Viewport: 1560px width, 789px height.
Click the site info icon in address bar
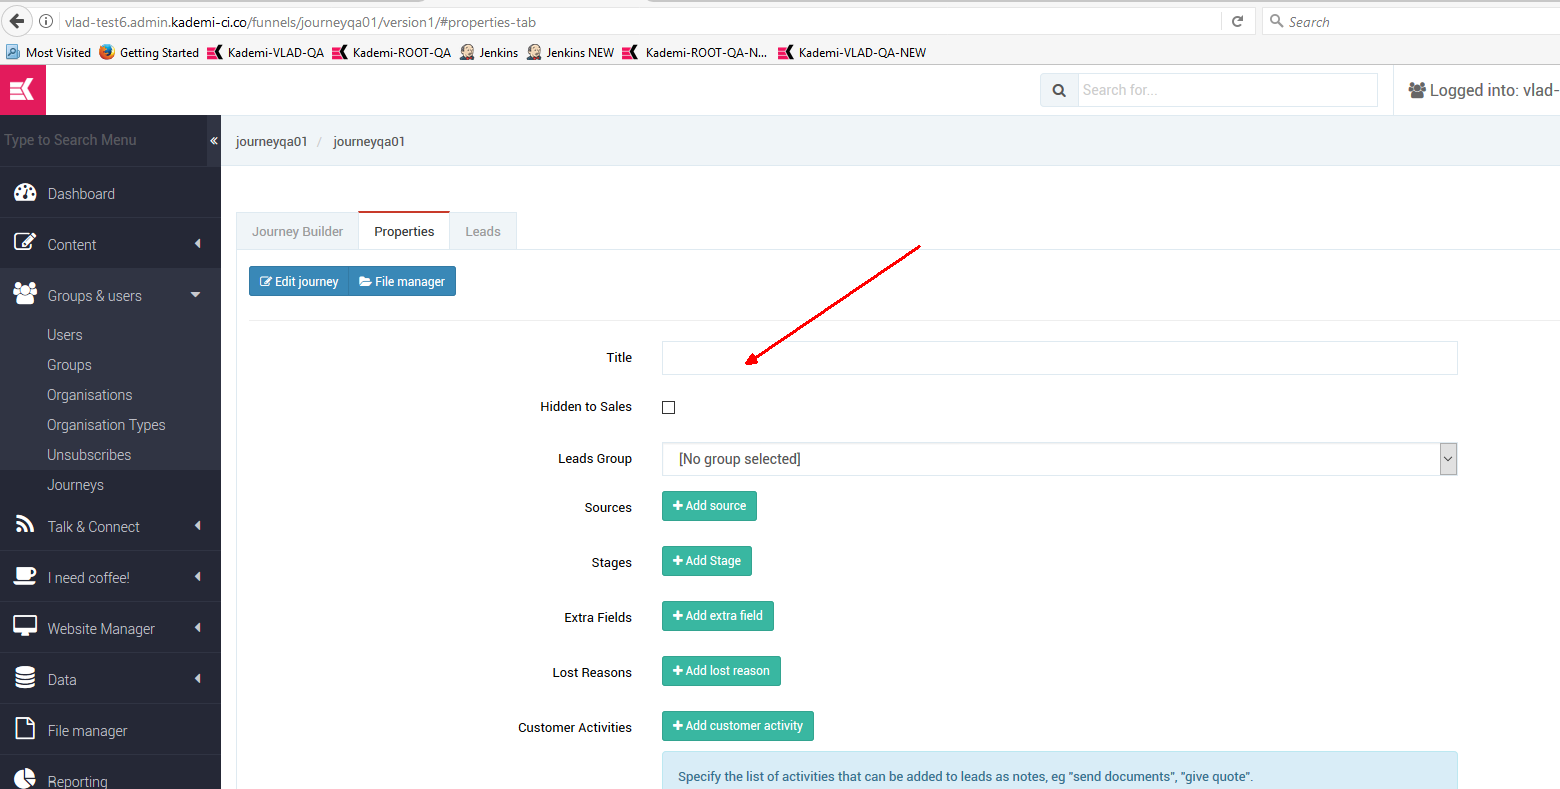pyautogui.click(x=46, y=21)
